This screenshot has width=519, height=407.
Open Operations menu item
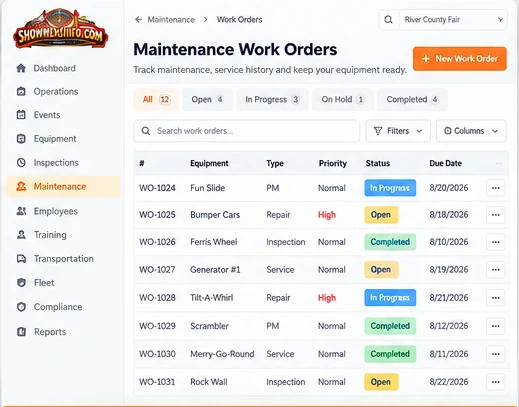tap(63, 91)
